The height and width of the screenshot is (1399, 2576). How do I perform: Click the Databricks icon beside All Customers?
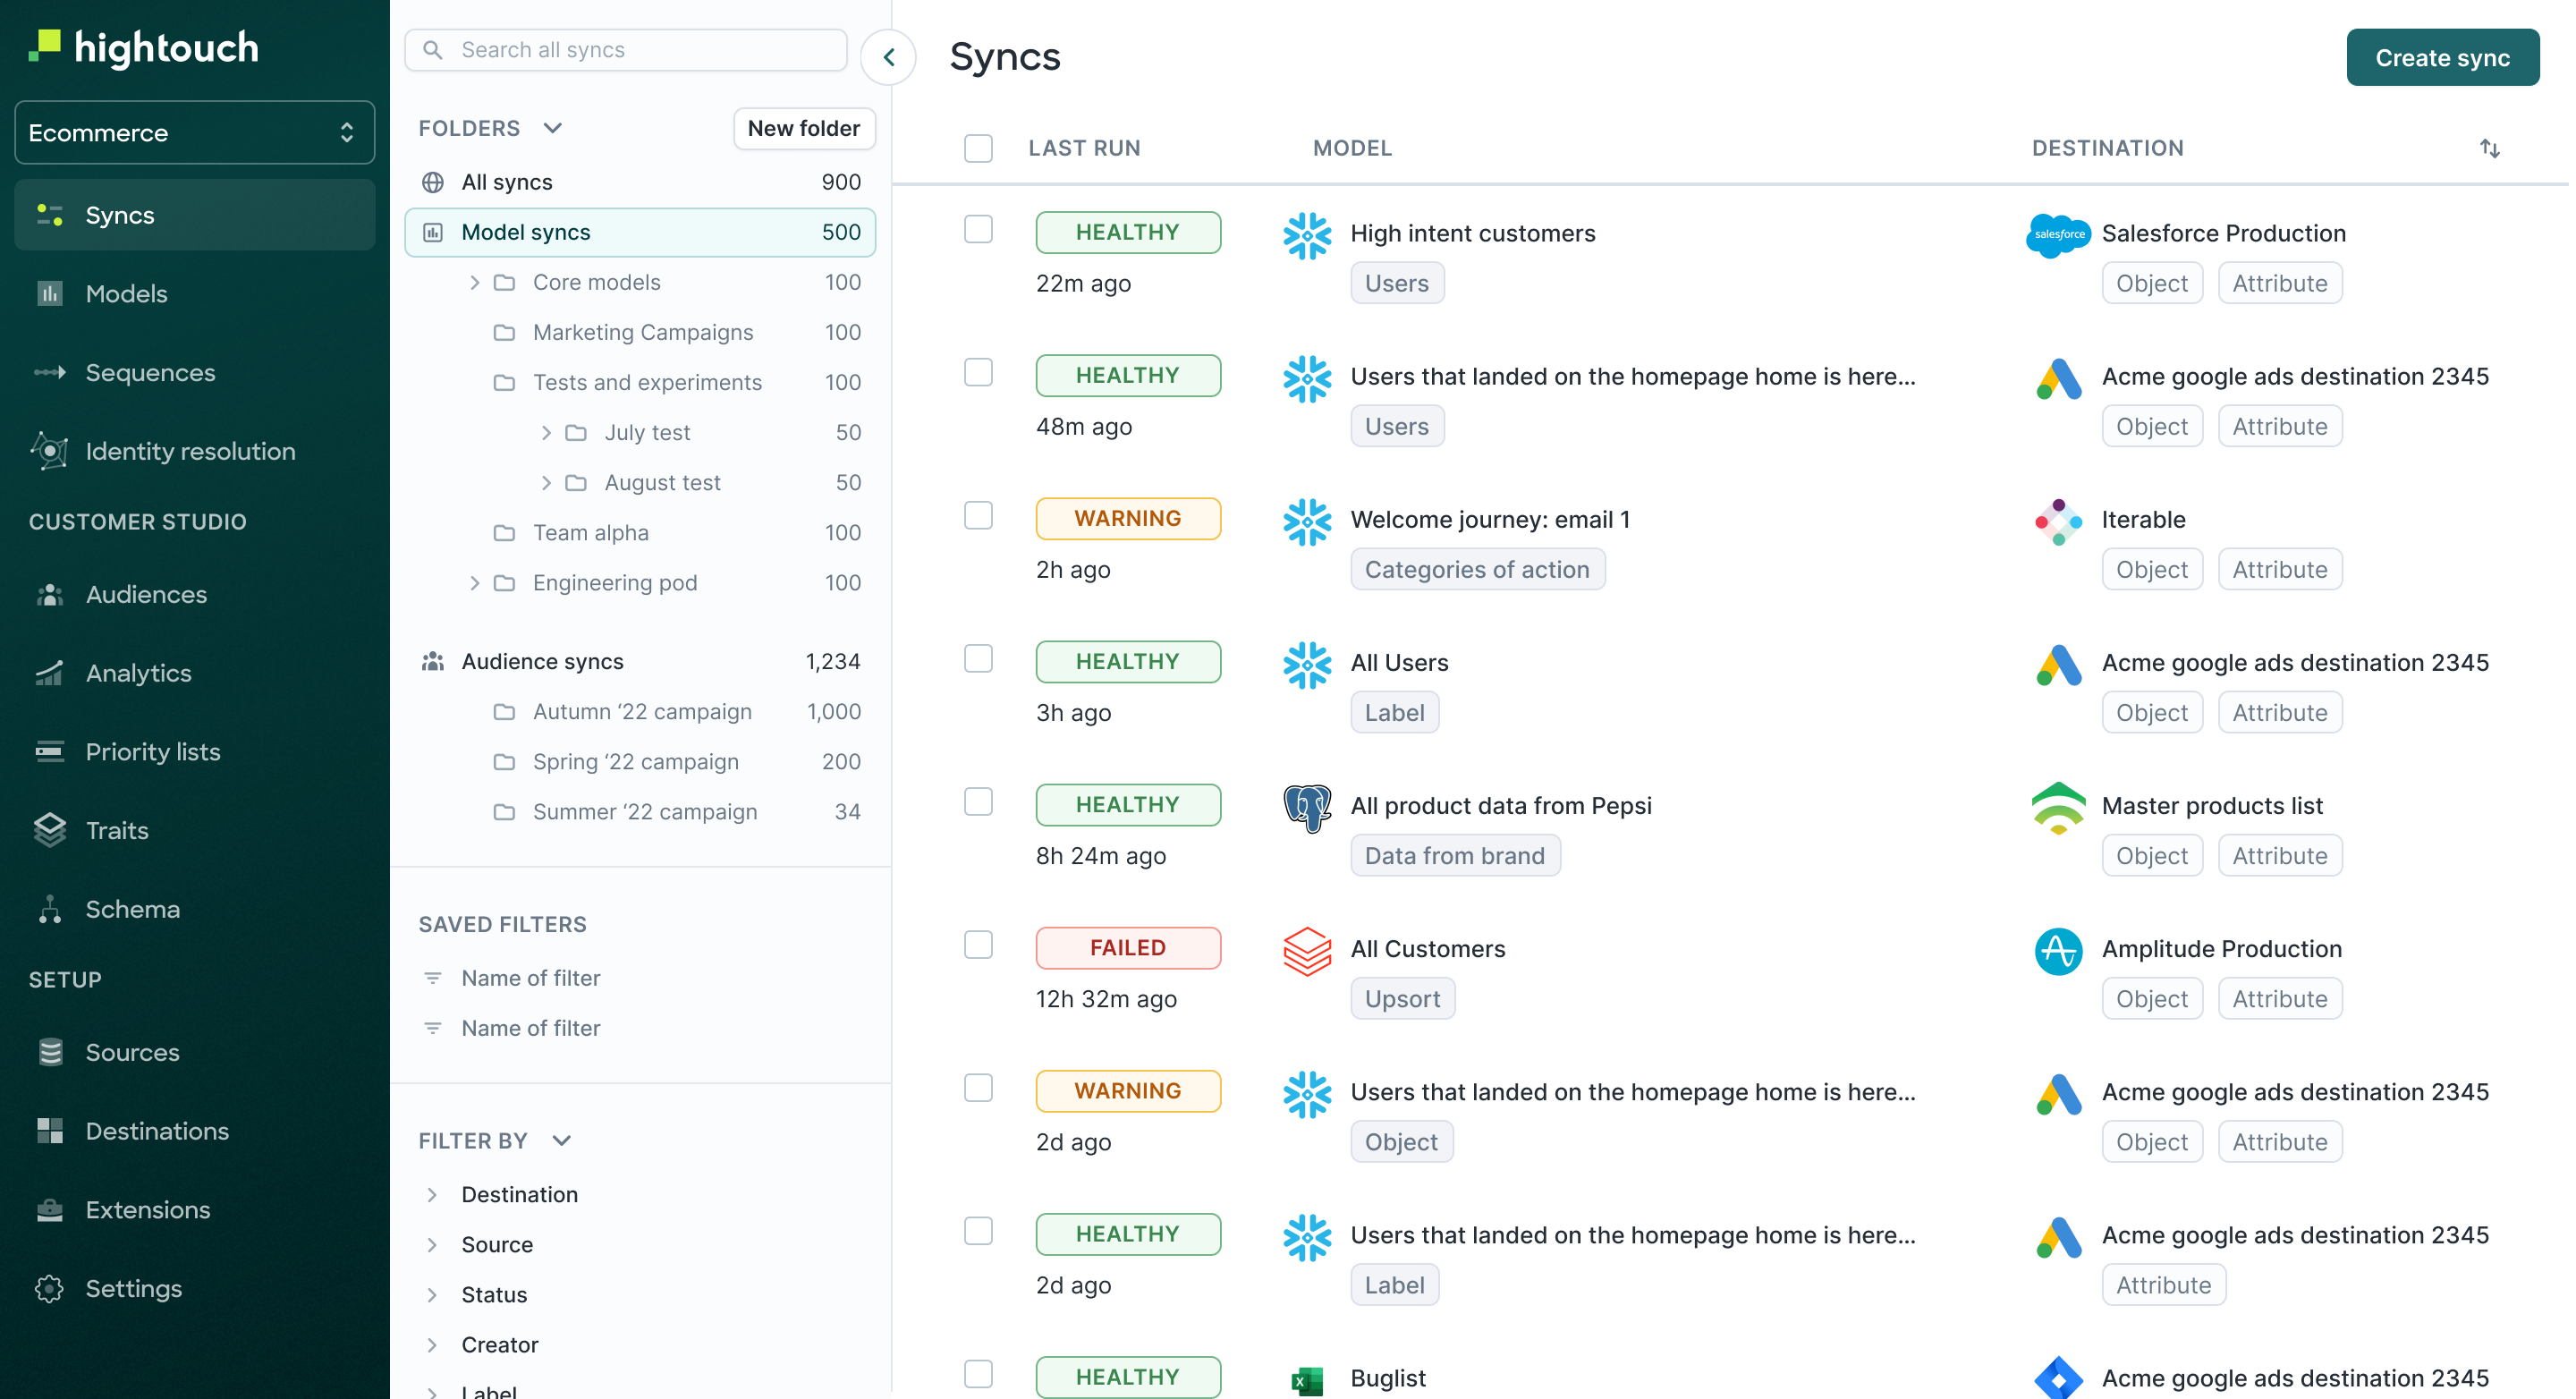(x=1306, y=950)
